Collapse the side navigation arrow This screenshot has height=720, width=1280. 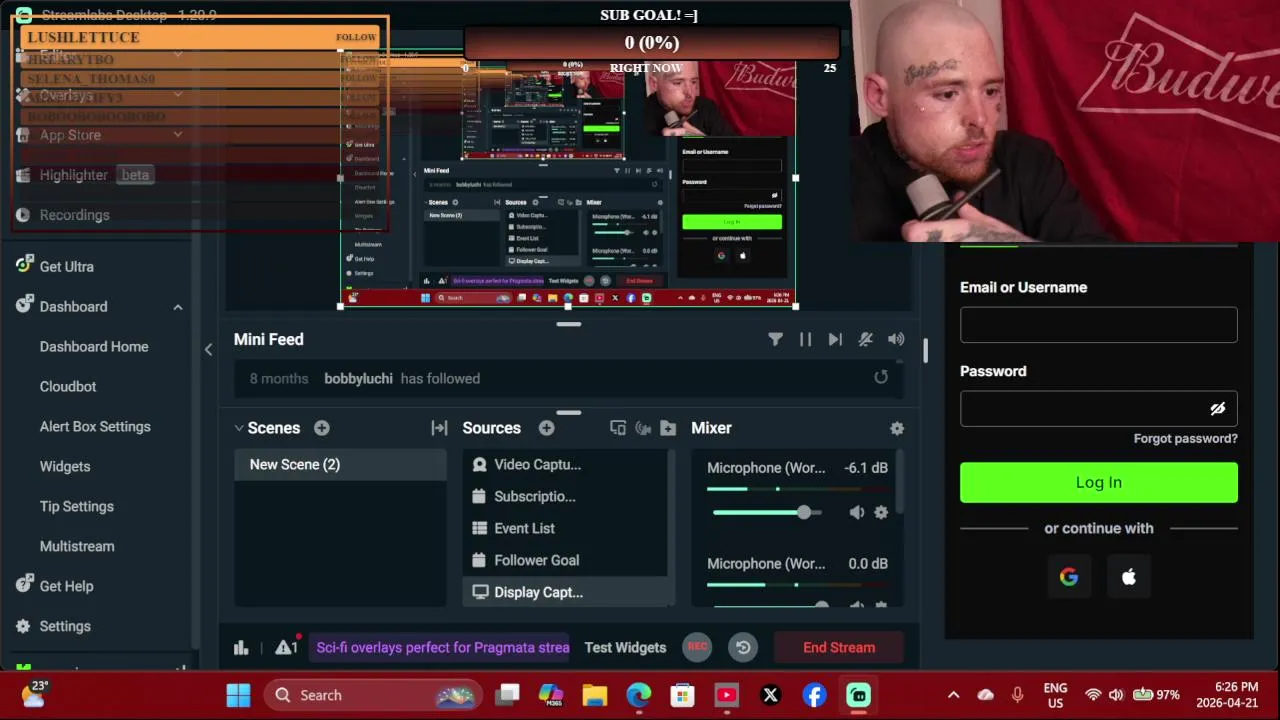pyautogui.click(x=208, y=349)
